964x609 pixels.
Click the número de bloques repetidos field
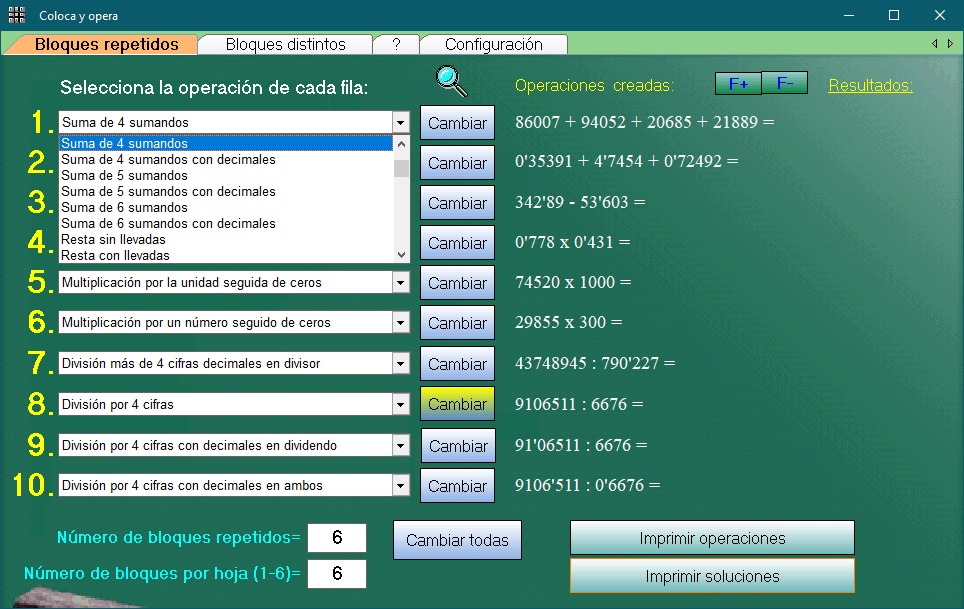point(337,538)
